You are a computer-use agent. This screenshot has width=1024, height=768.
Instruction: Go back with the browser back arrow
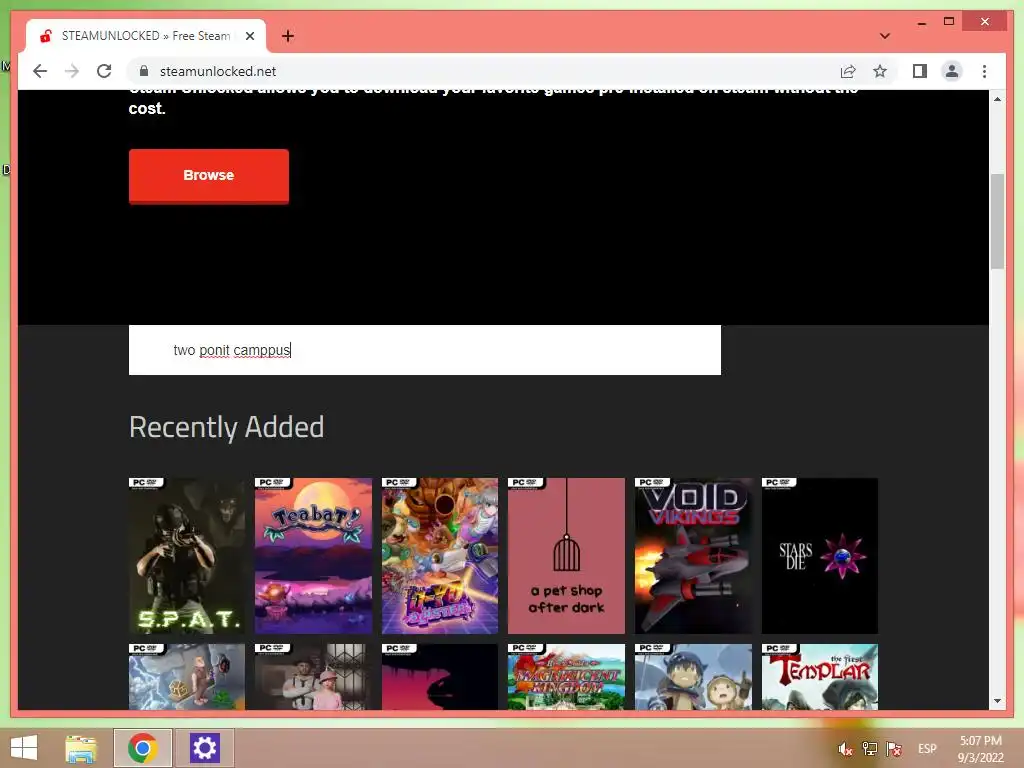(x=40, y=71)
